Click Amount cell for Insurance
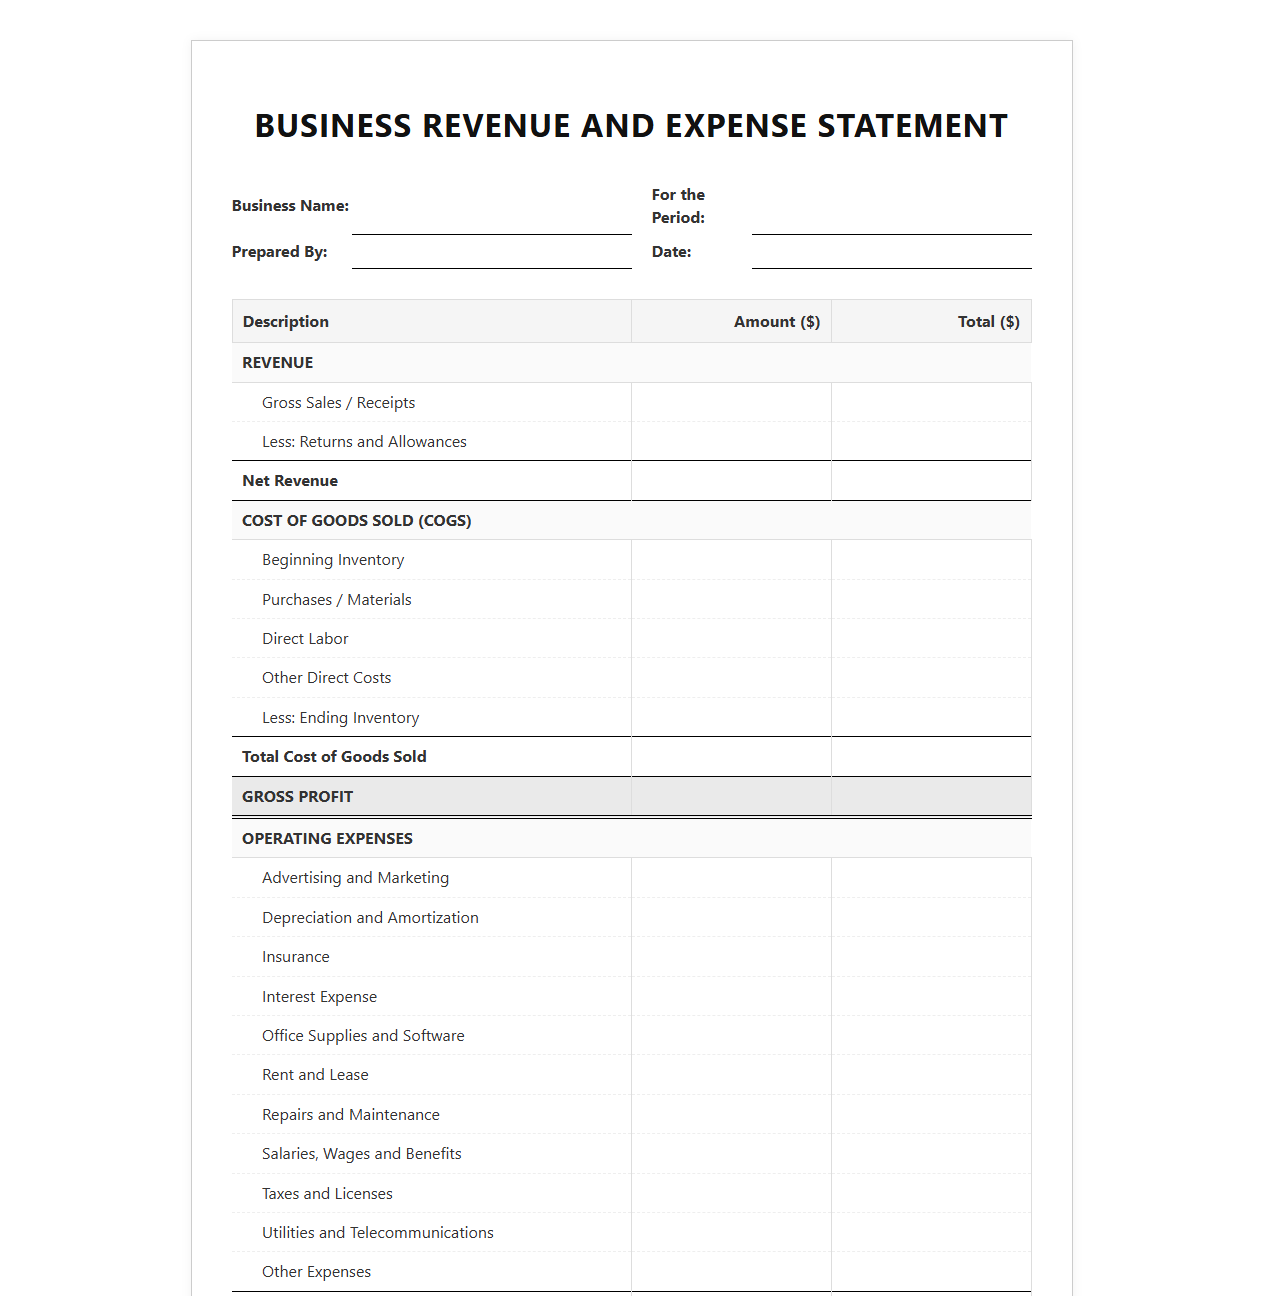1263x1296 pixels. coord(731,957)
